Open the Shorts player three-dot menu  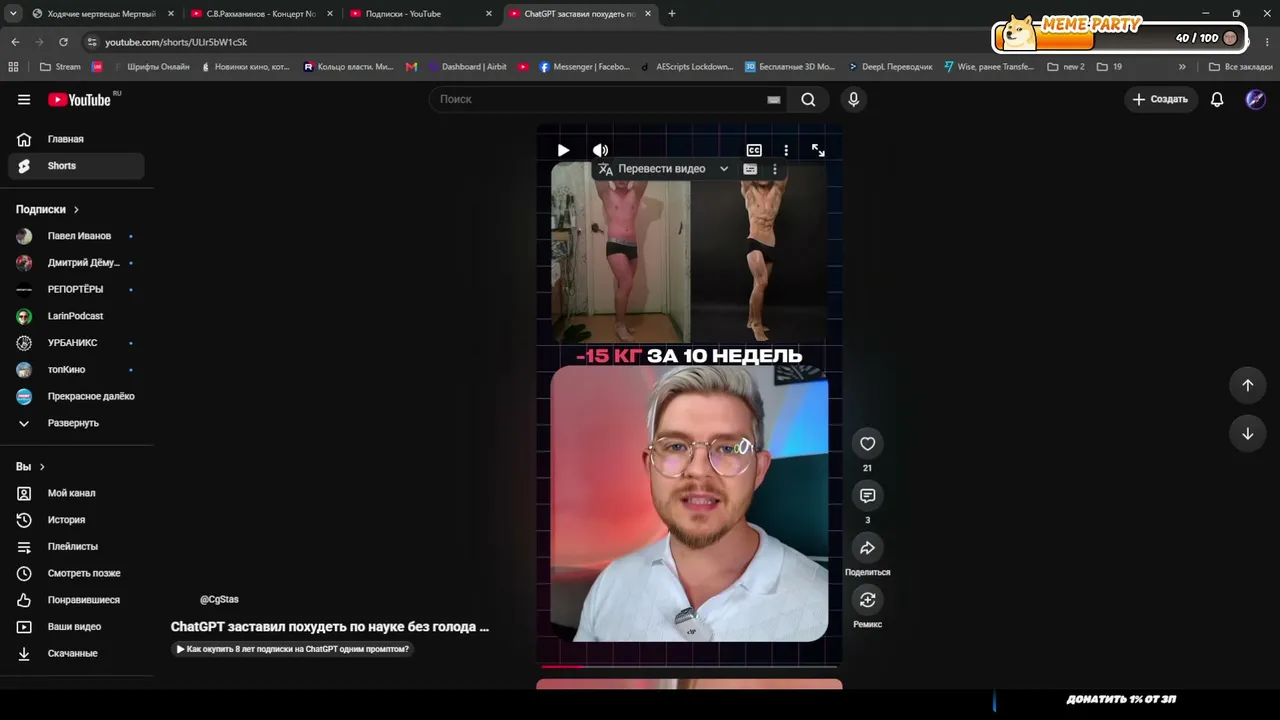pos(786,150)
